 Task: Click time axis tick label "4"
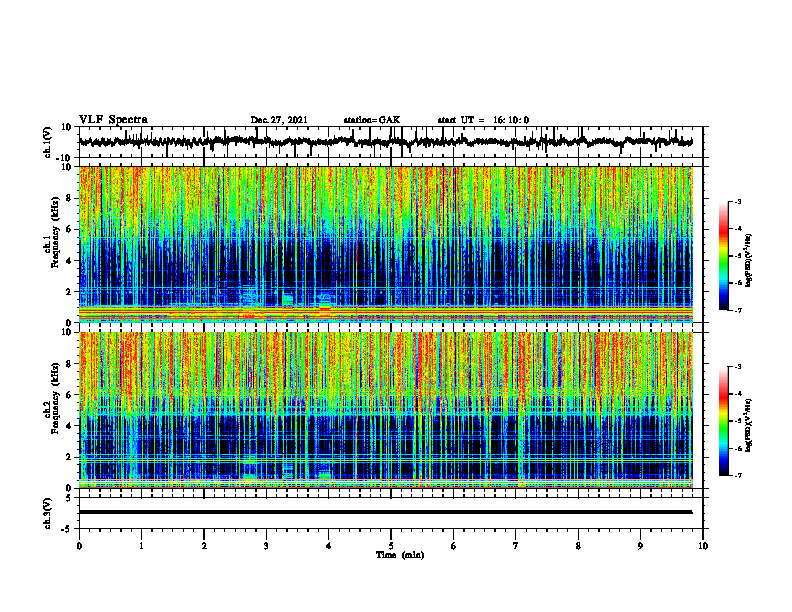tap(329, 546)
